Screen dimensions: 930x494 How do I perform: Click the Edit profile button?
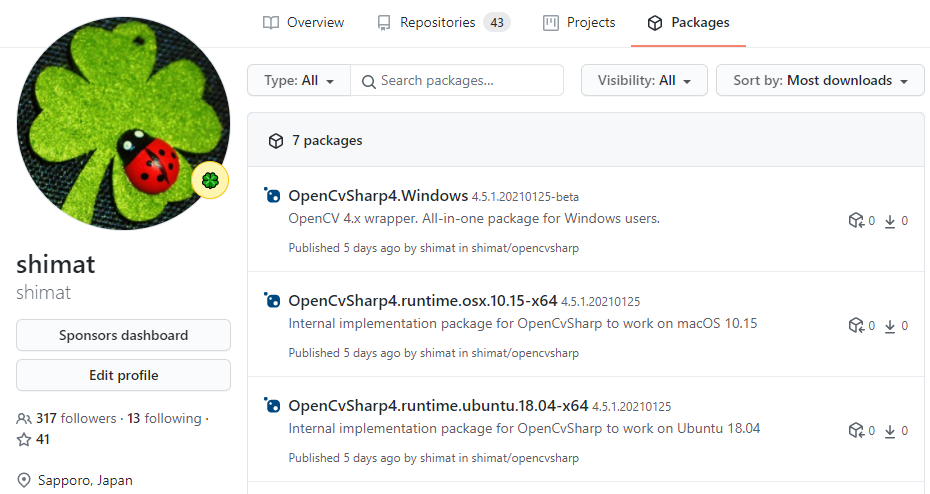pyautogui.click(x=123, y=375)
